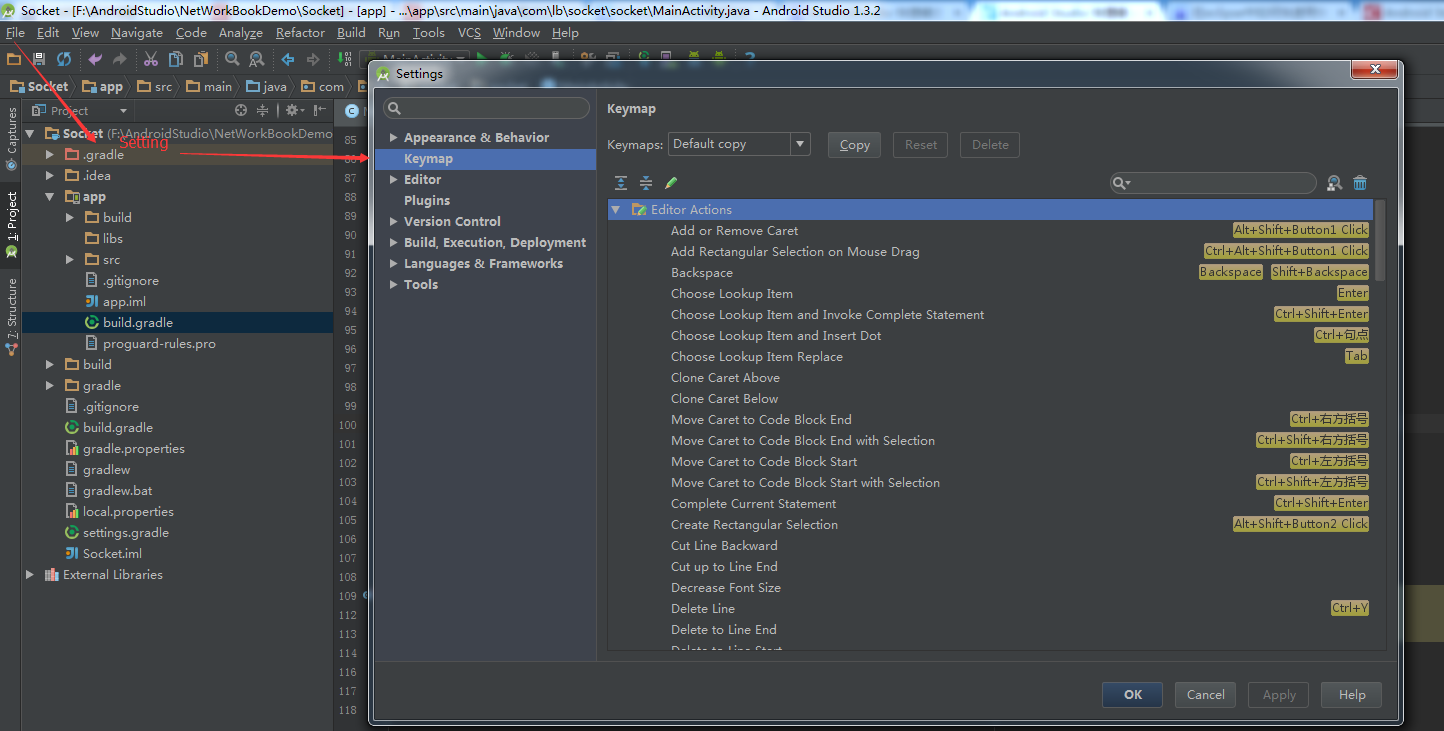Click the Find magnifier icon in toolbar
The image size is (1444, 731).
click(232, 59)
